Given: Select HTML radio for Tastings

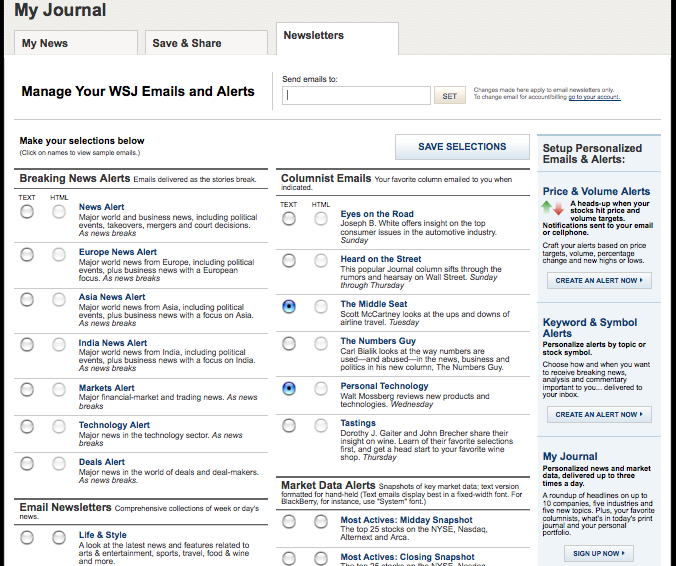Looking at the screenshot, I should pyautogui.click(x=321, y=425).
